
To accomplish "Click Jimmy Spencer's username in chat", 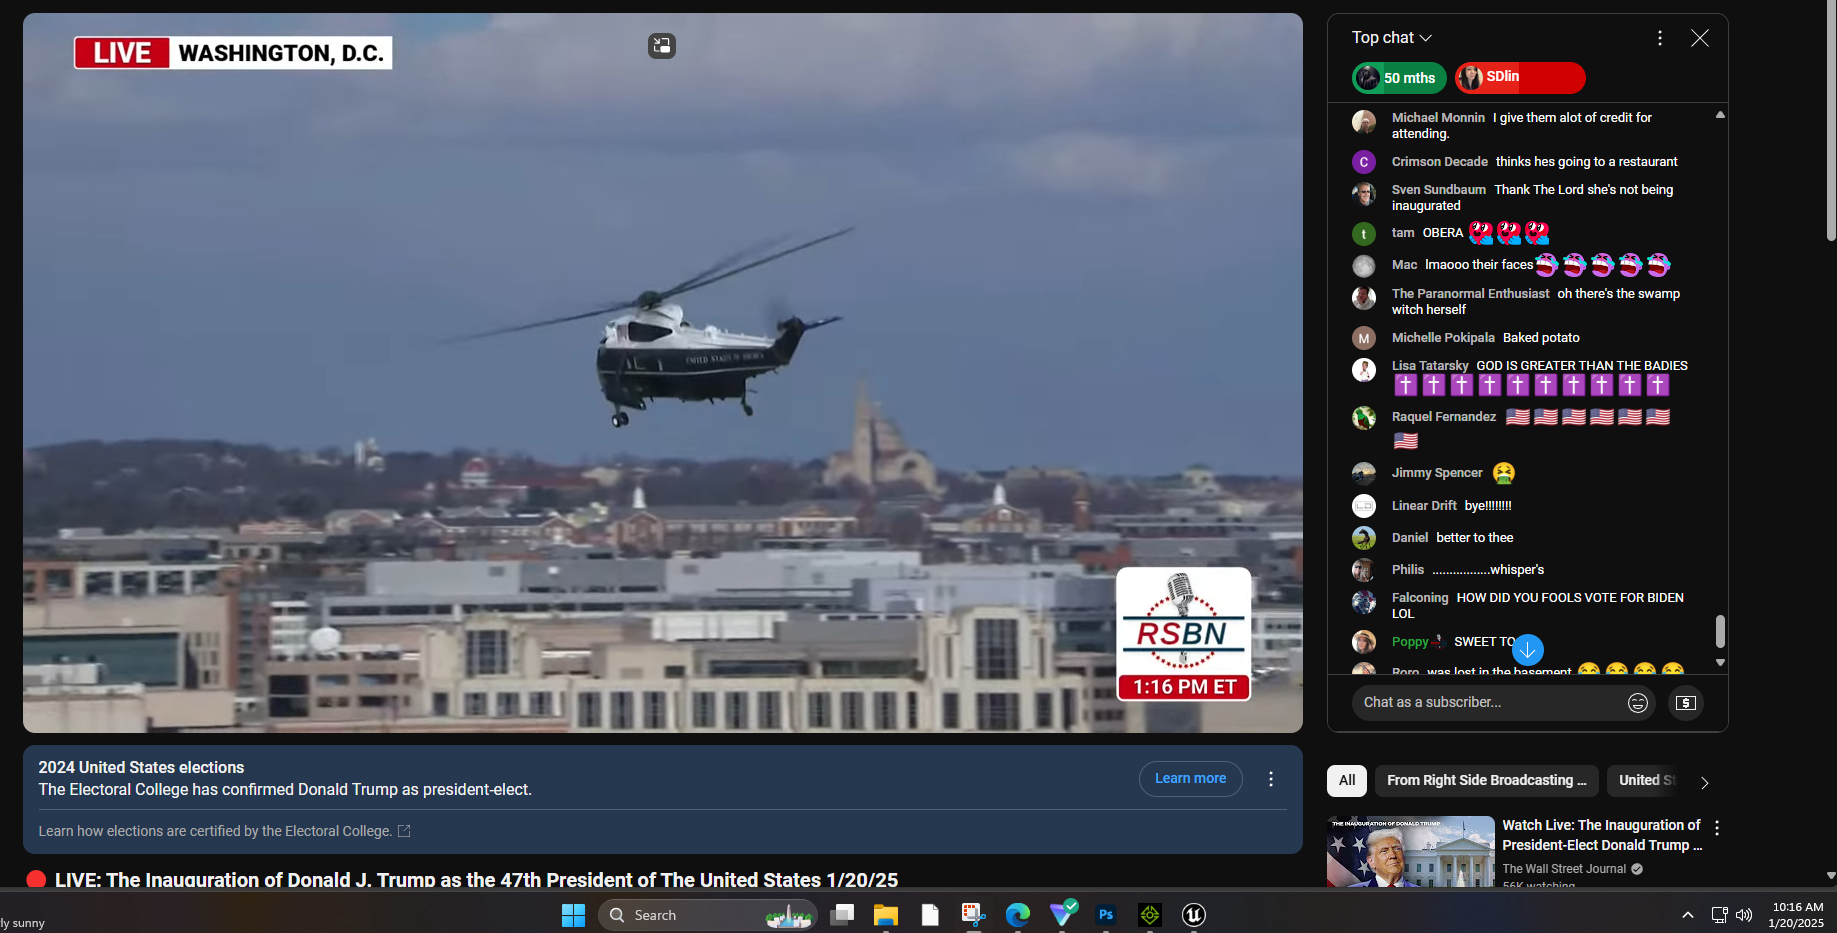I will 1437,473.
